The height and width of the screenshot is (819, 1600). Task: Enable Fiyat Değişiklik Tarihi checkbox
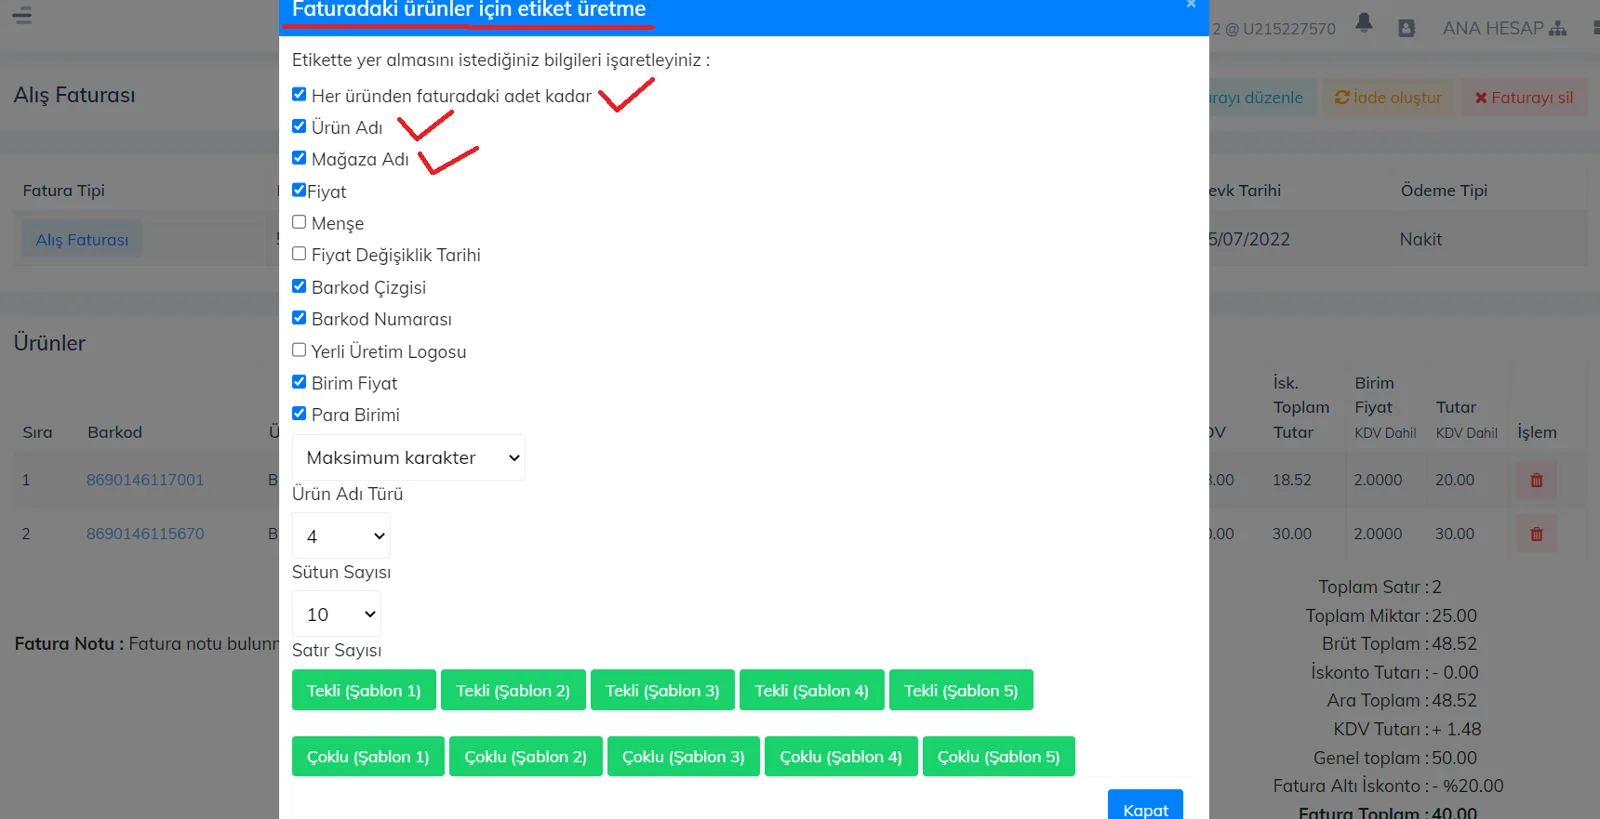[x=299, y=254]
